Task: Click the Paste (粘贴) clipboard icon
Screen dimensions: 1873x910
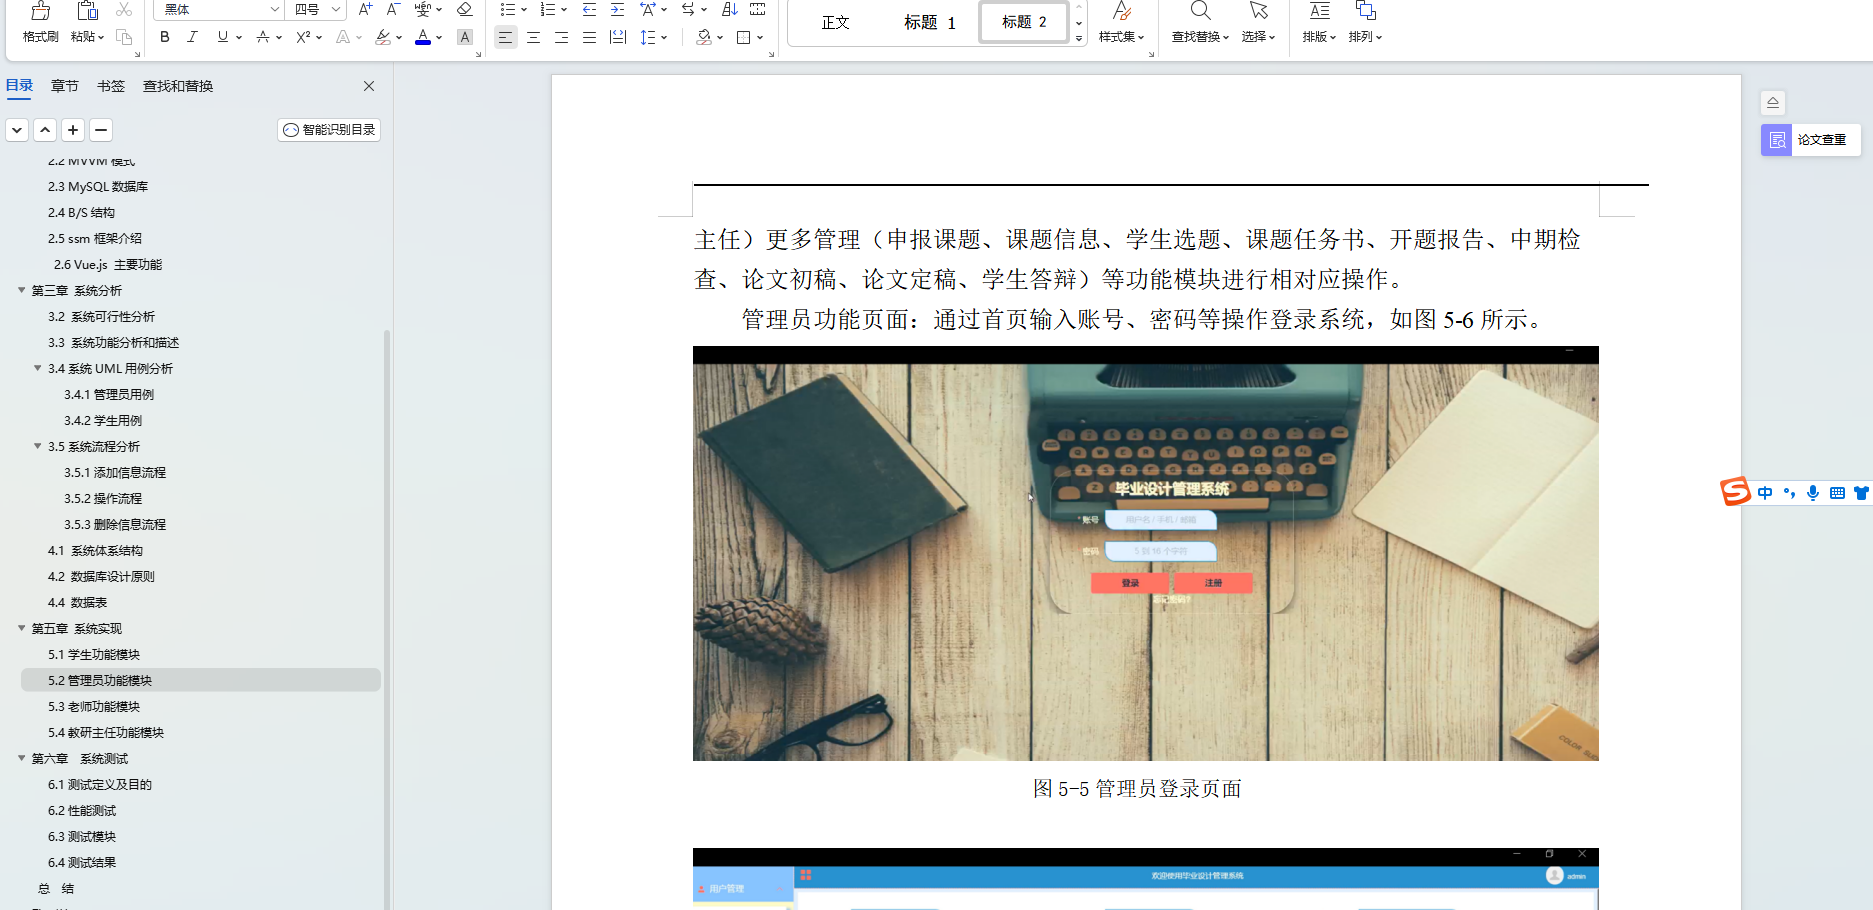Action: point(87,12)
